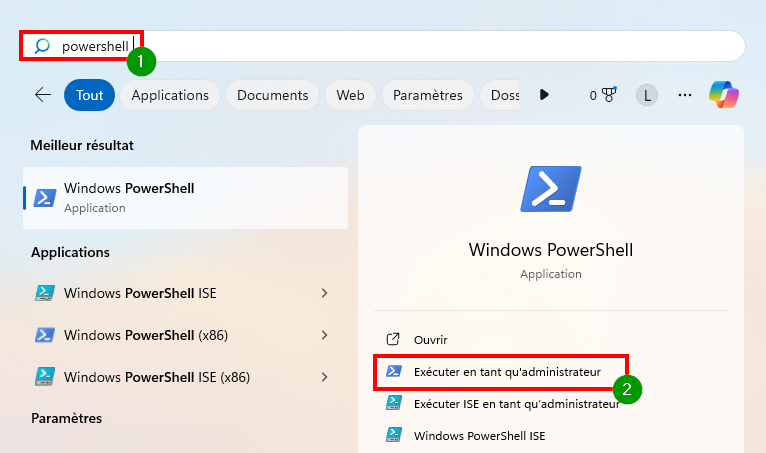Click the Windows PowerShell (x86) icon
Image resolution: width=766 pixels, height=453 pixels.
point(44,335)
